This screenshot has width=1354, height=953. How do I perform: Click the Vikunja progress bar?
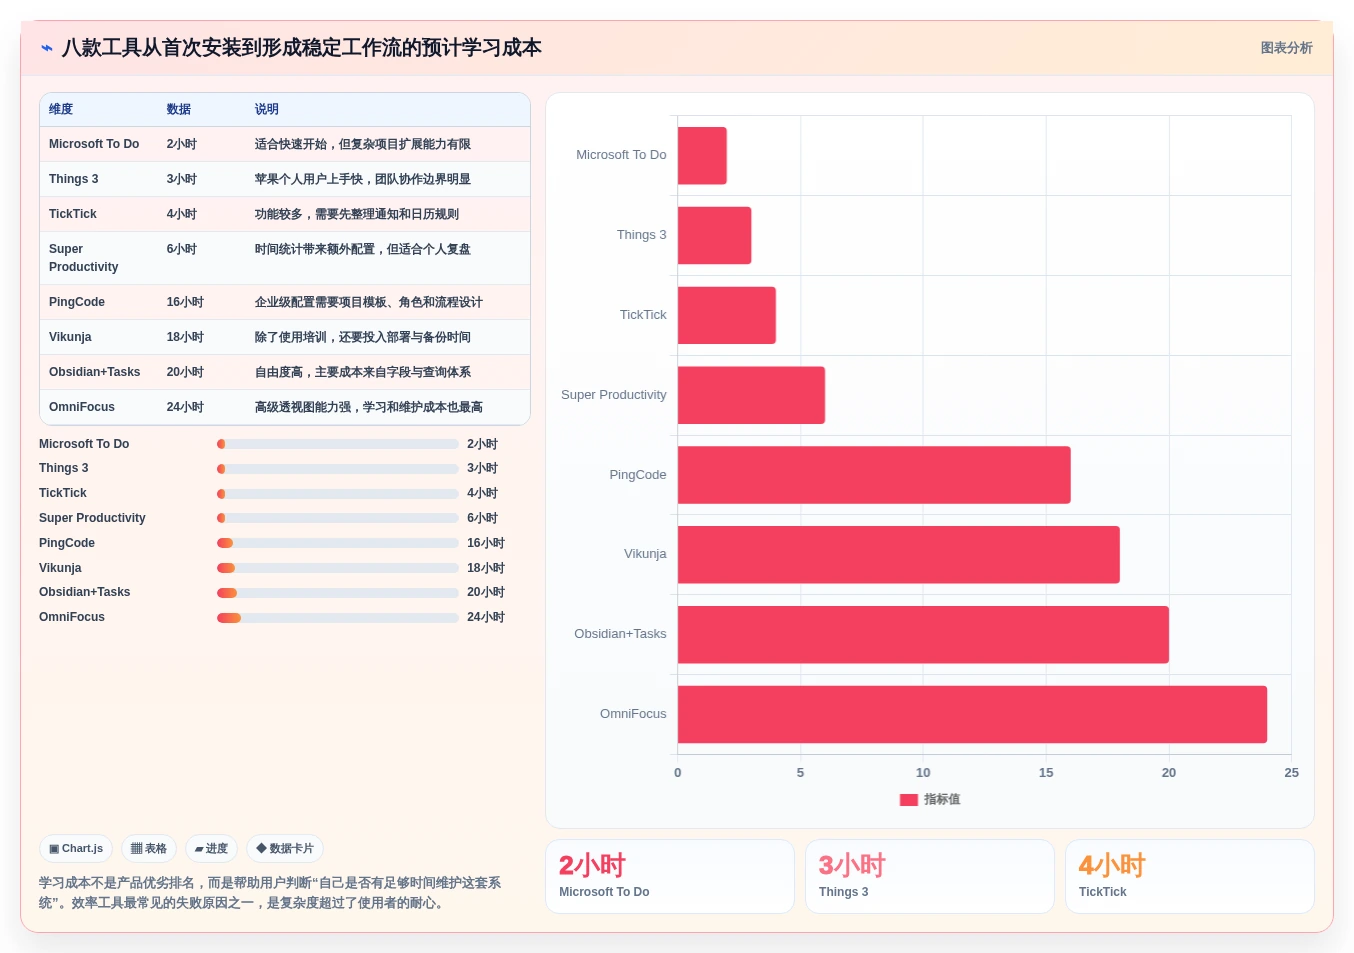coord(338,568)
